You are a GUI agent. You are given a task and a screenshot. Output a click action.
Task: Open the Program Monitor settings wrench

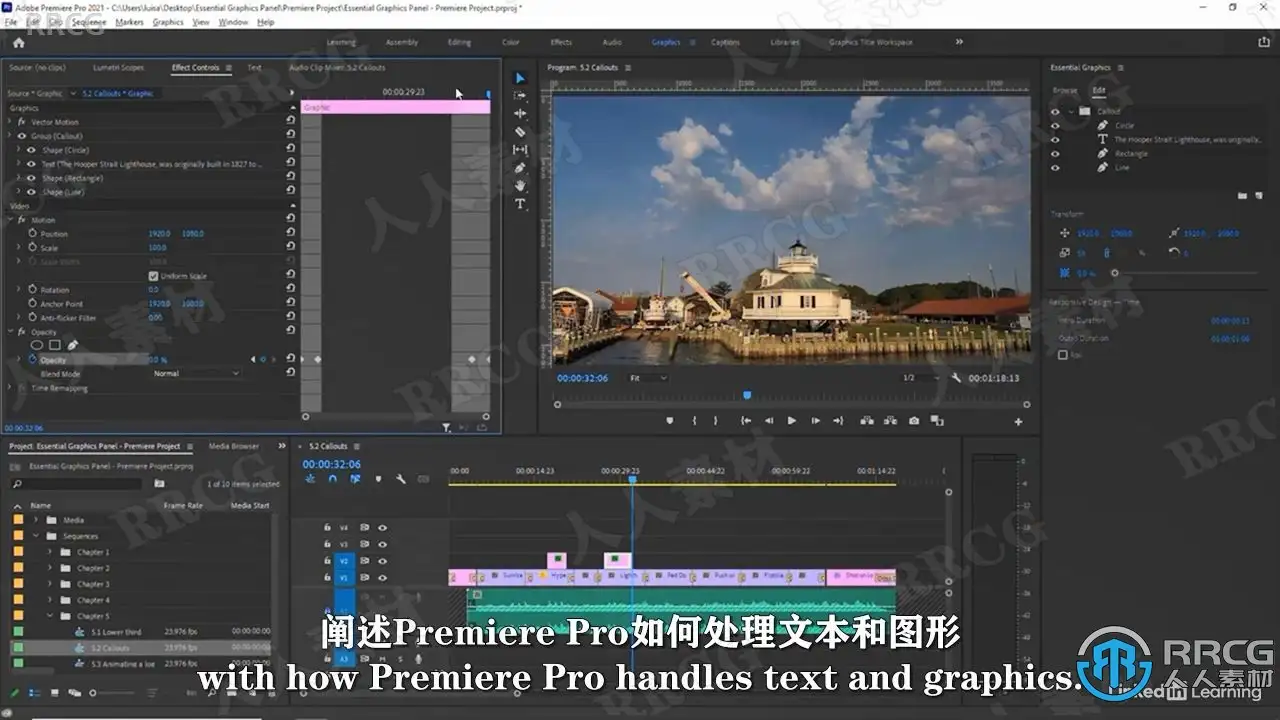coord(956,378)
